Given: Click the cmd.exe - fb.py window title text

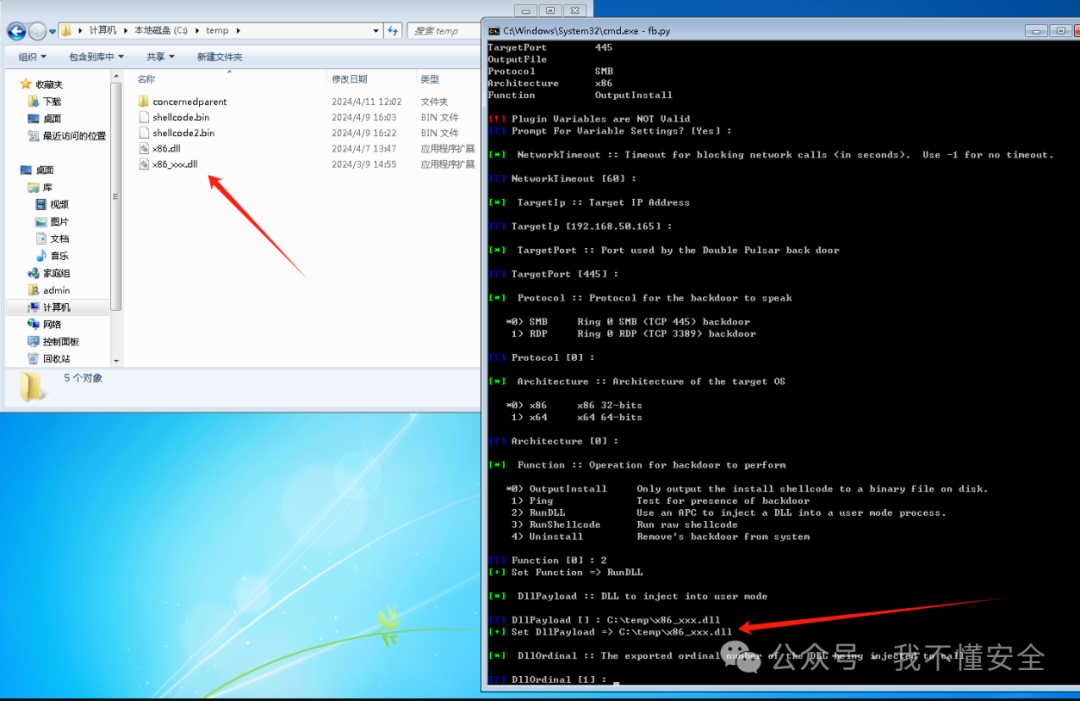Looking at the screenshot, I should 586,31.
